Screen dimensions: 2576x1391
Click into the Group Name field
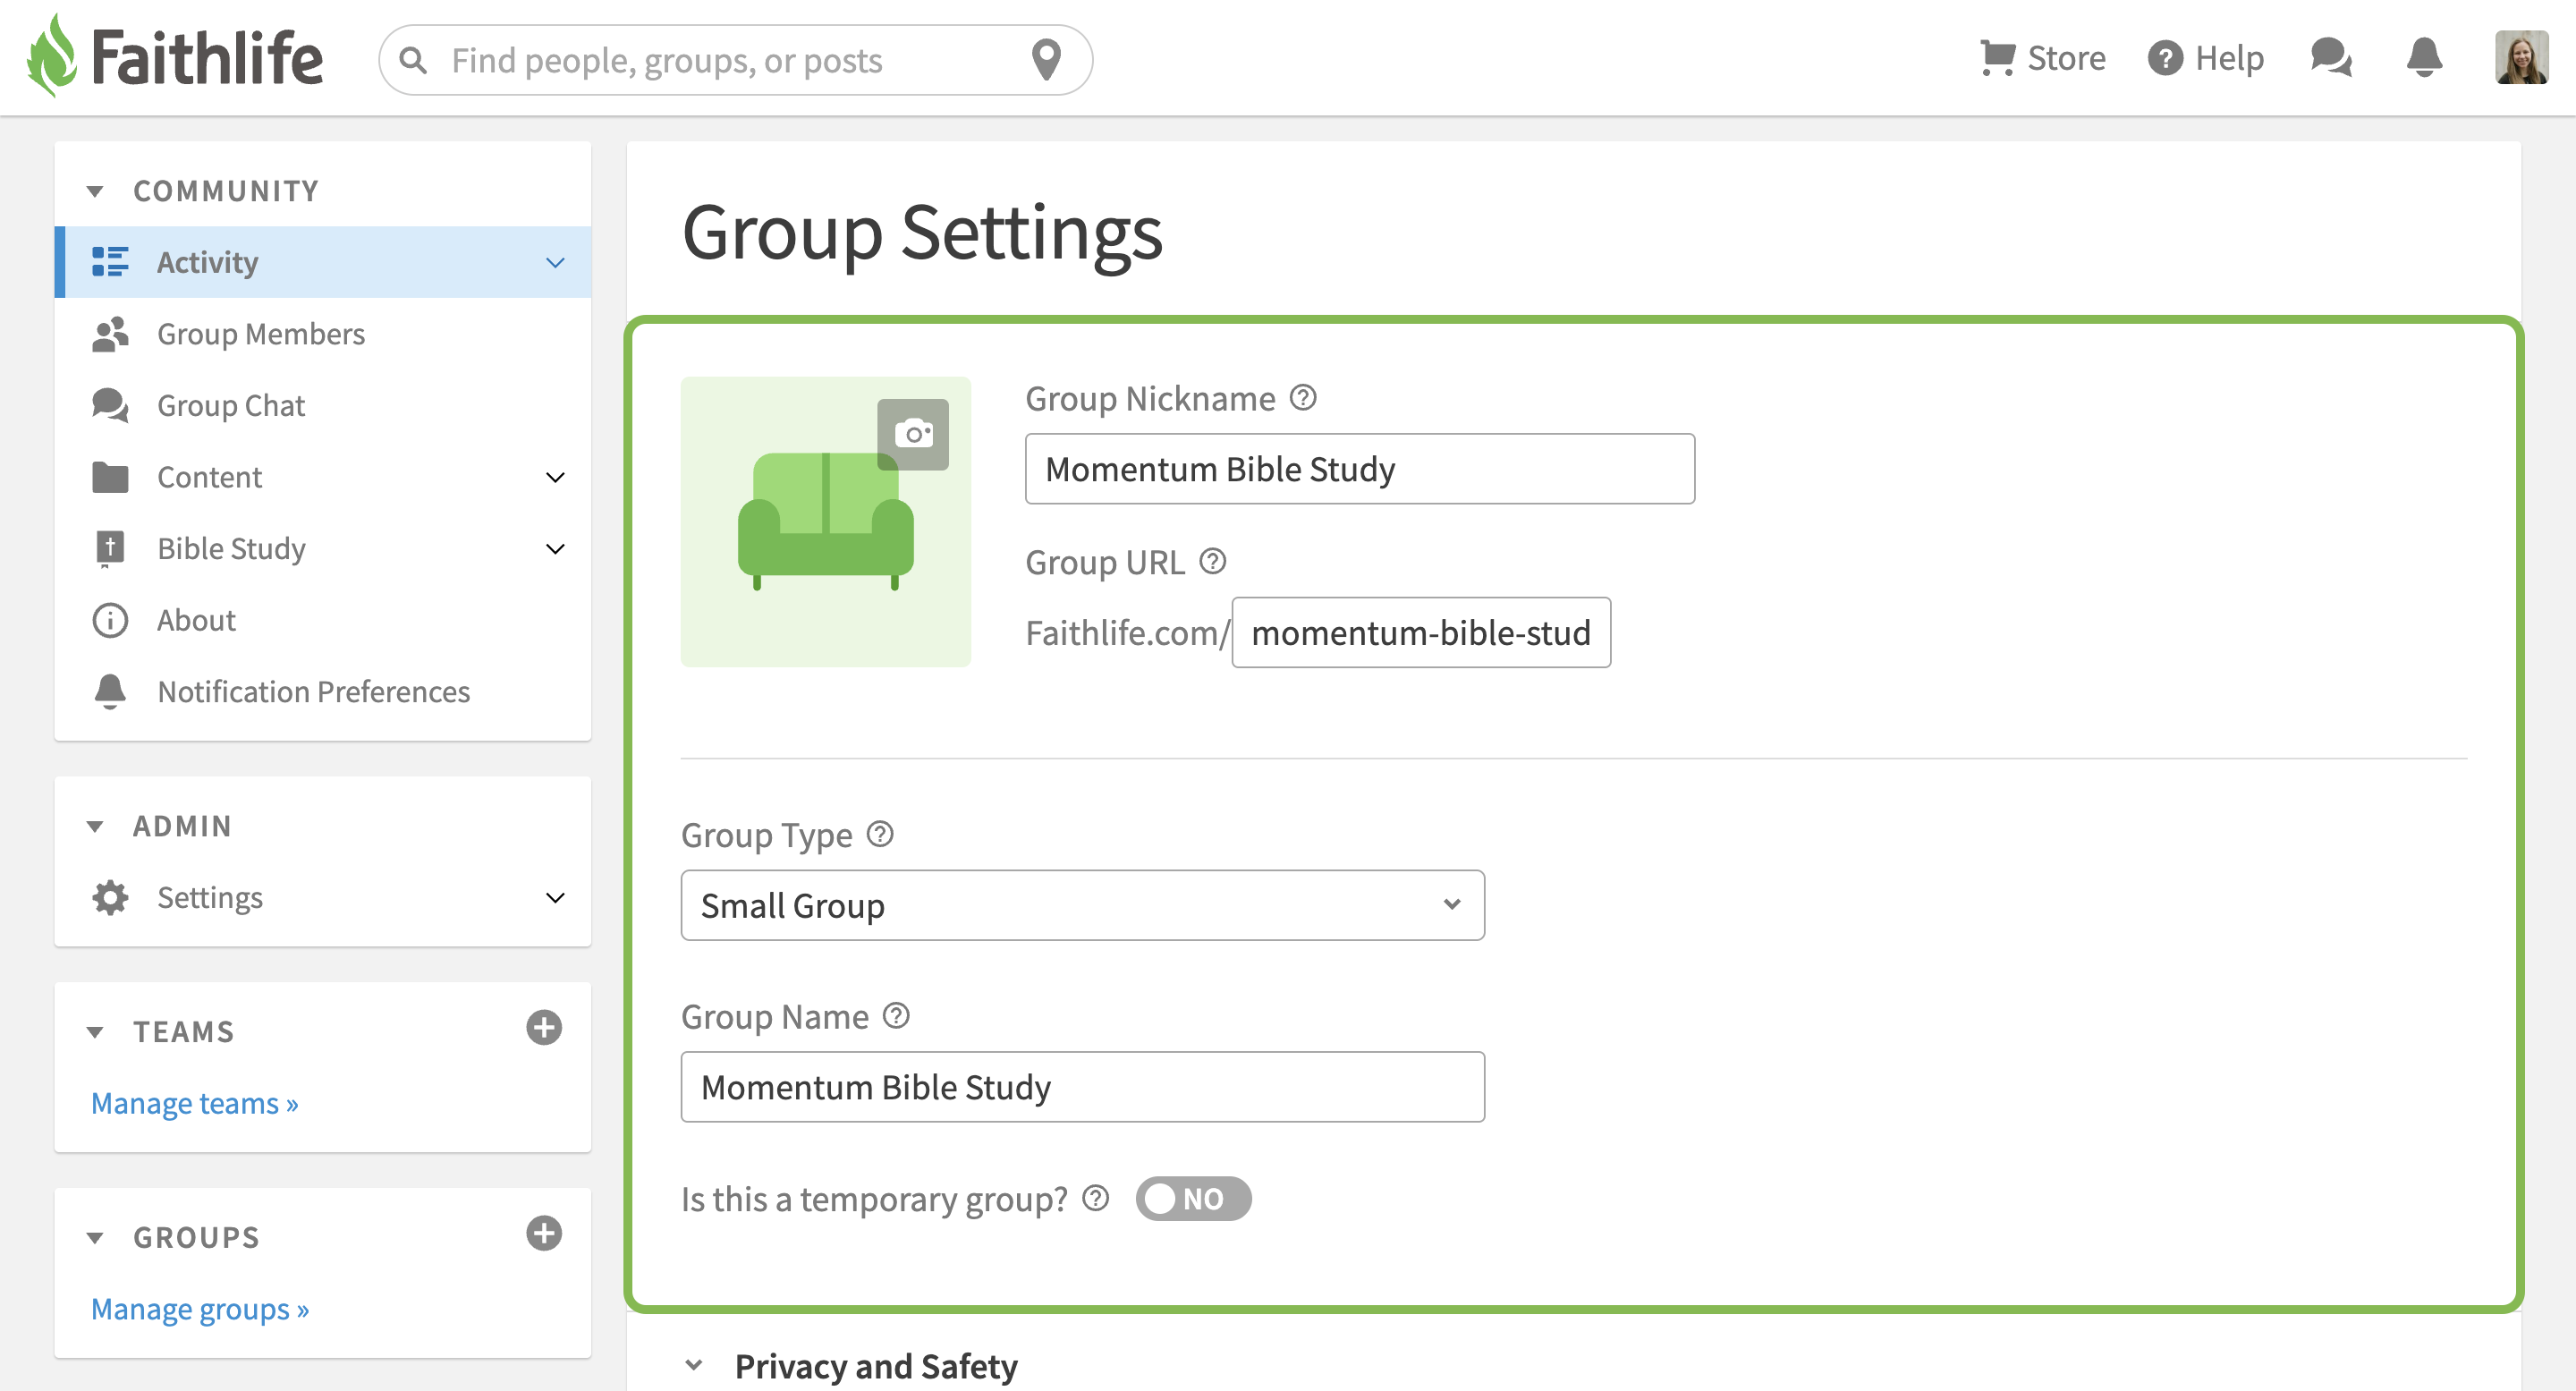pyautogui.click(x=1082, y=1087)
